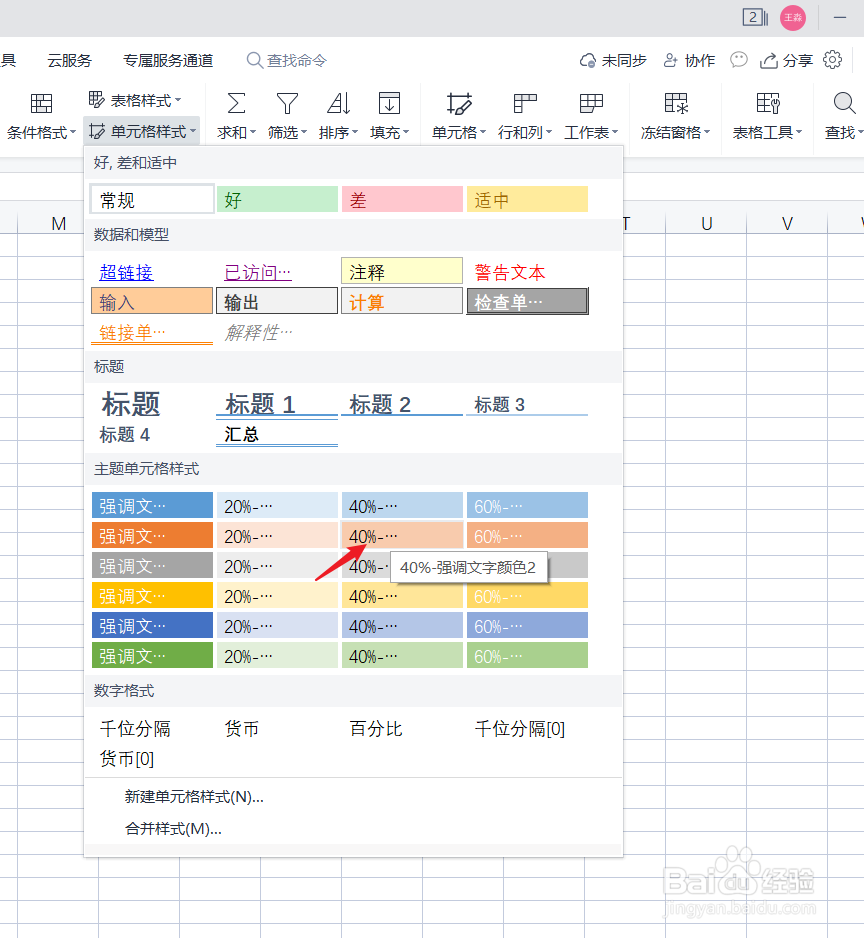Viewport: 864px width, 938px height.
Task: Apply the 标题 3 heading style
Action: pos(527,405)
